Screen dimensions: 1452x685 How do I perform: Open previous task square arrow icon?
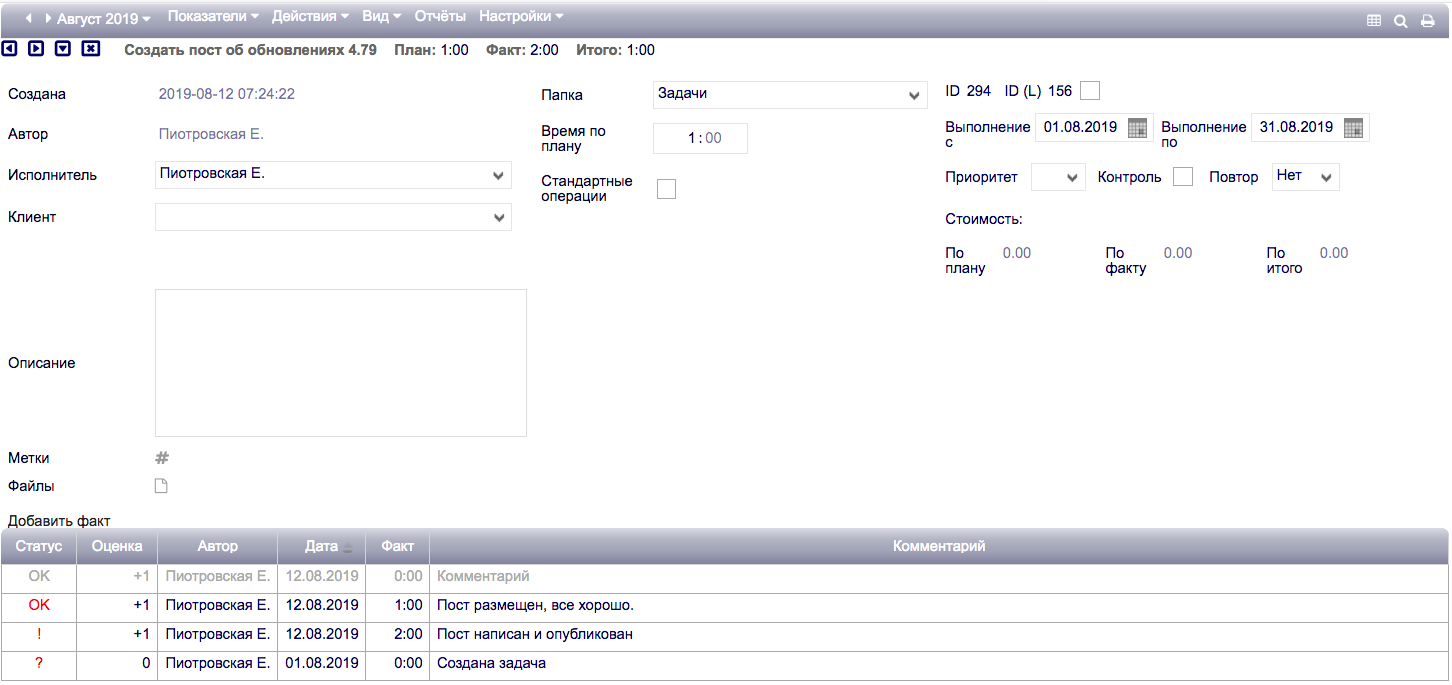pyautogui.click(x=9, y=48)
